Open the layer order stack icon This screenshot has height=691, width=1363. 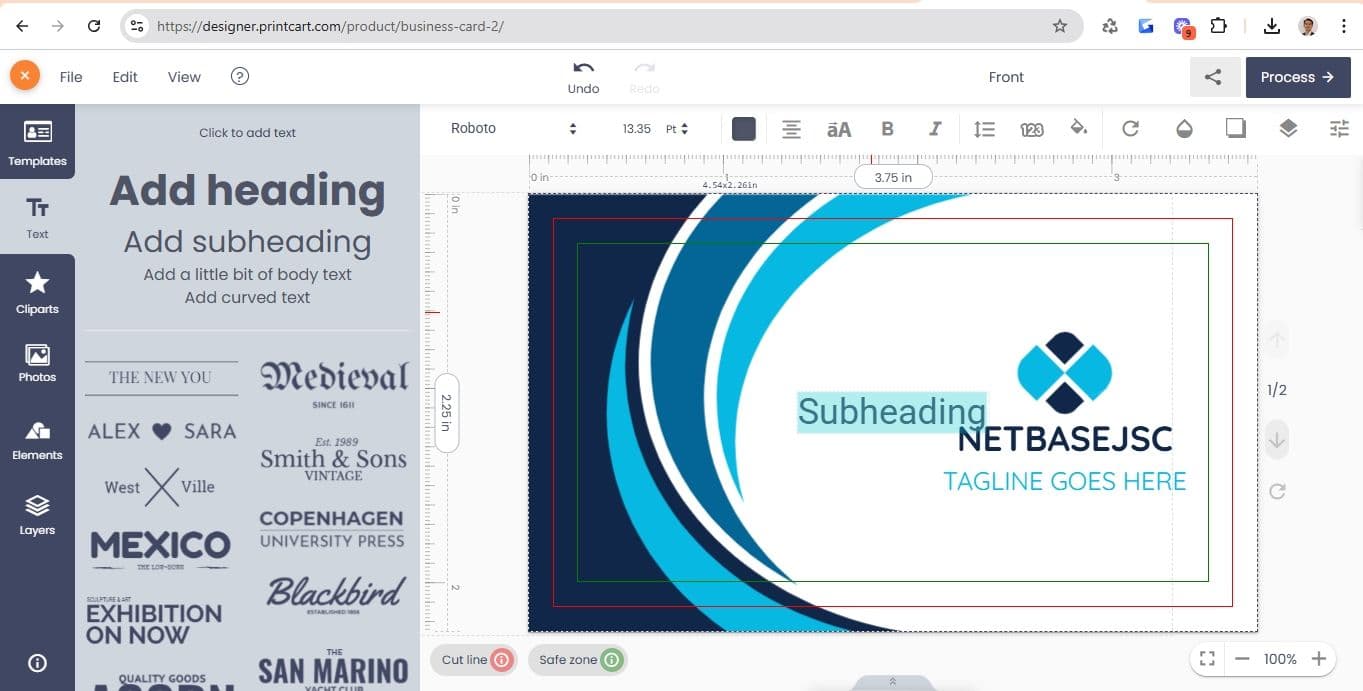point(1288,128)
